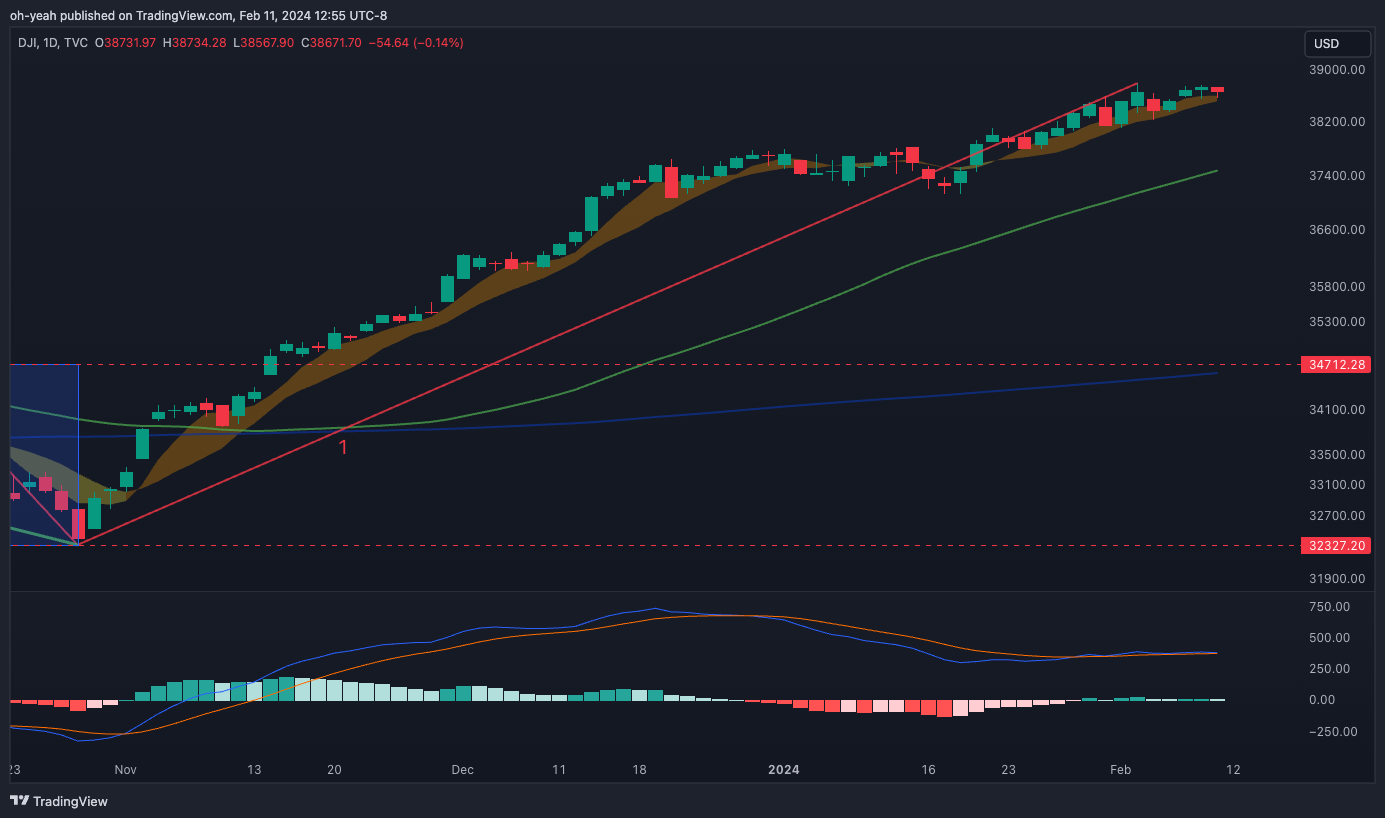Select the 1D interval label in legend
1385x818 pixels.
pyautogui.click(x=51, y=43)
